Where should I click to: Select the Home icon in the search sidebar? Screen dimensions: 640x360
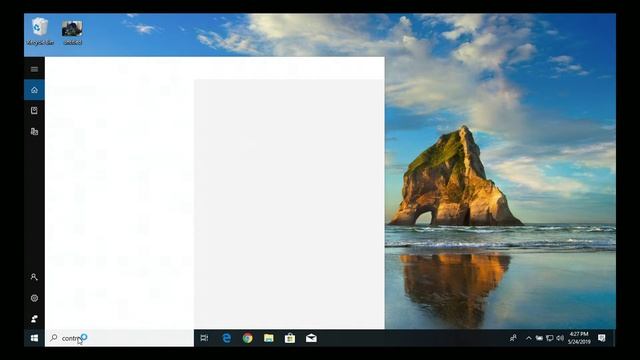click(x=34, y=90)
